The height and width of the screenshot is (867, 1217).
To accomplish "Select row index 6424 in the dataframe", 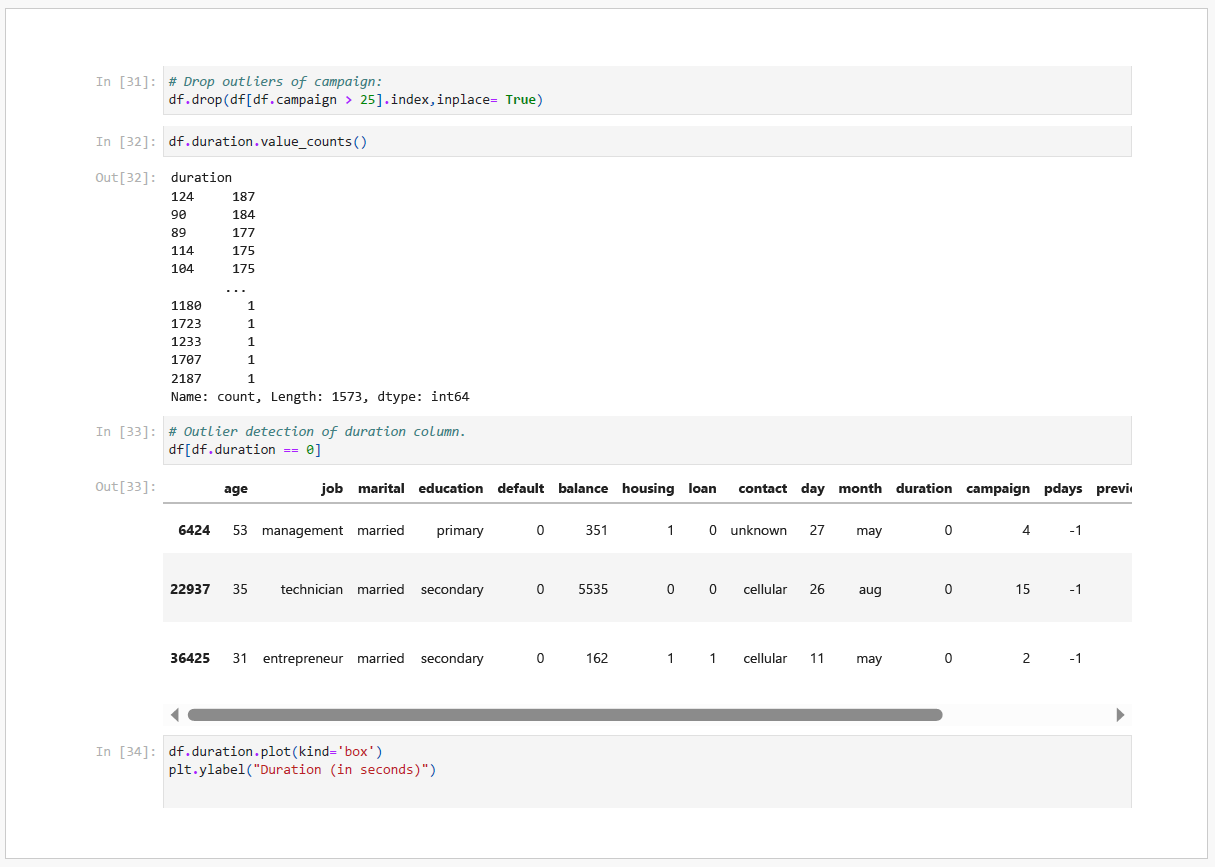I will 194,531.
